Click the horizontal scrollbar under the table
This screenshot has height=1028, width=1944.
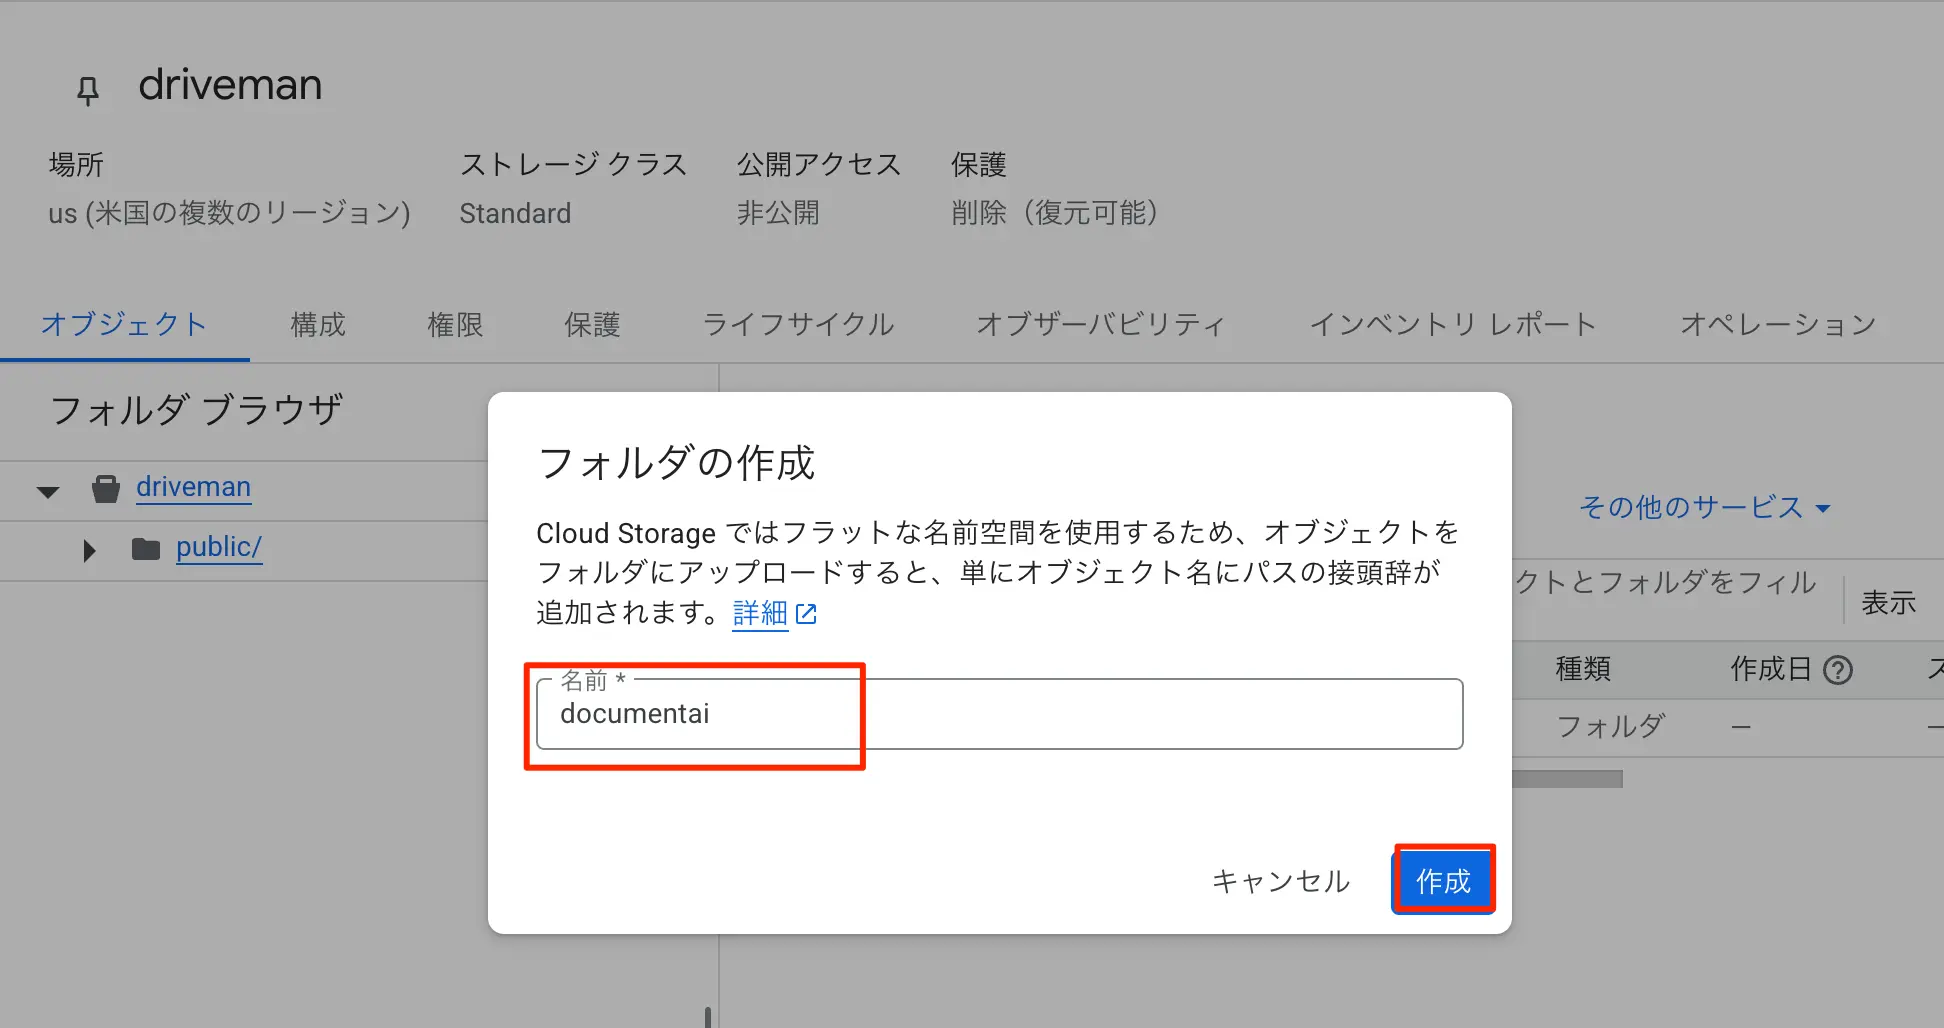[1568, 779]
